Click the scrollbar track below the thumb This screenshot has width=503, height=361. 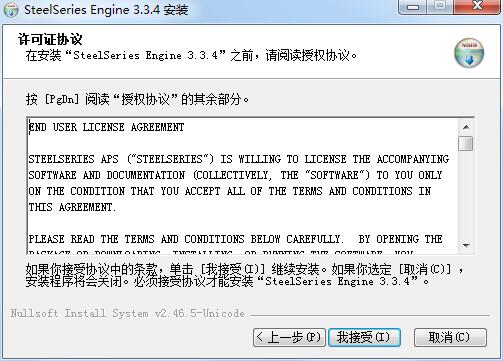click(466, 195)
